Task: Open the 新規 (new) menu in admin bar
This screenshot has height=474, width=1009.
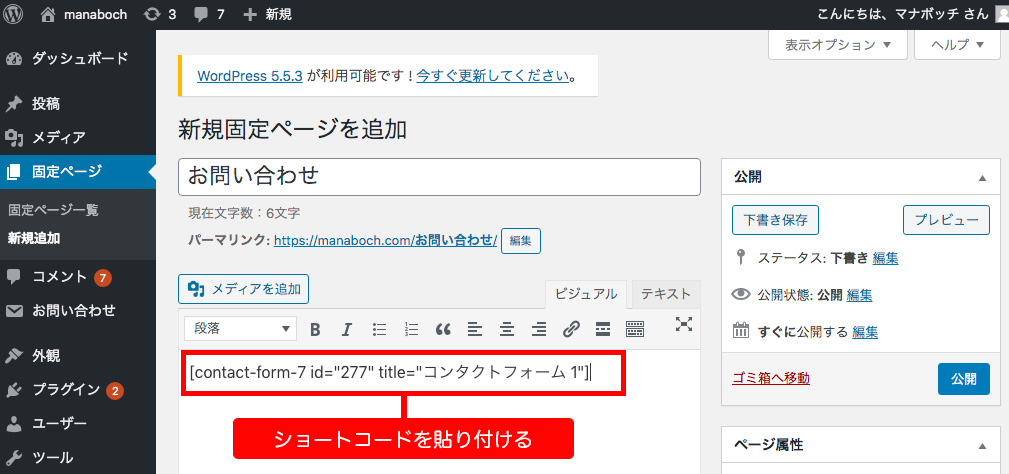Action: (x=268, y=14)
